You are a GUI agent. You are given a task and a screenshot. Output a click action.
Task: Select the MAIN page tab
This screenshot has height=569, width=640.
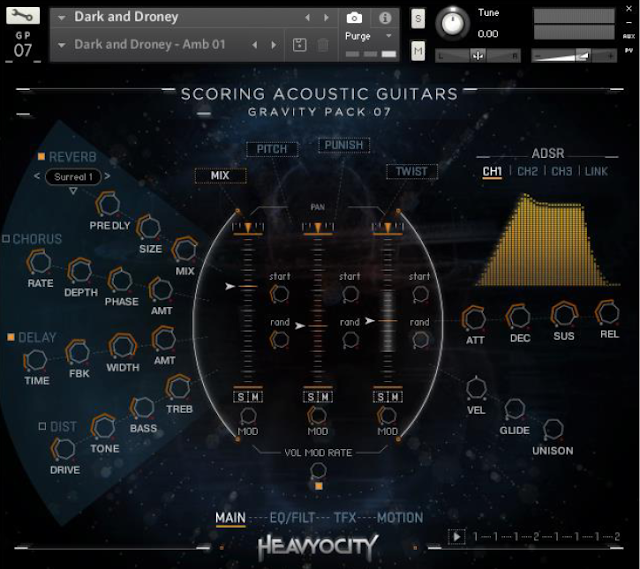coord(231,518)
